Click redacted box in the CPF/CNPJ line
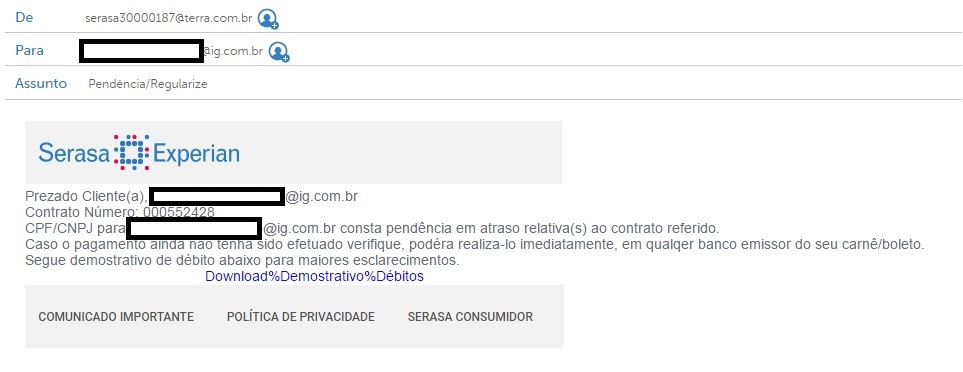Screen dimensions: 963x372 [194, 228]
